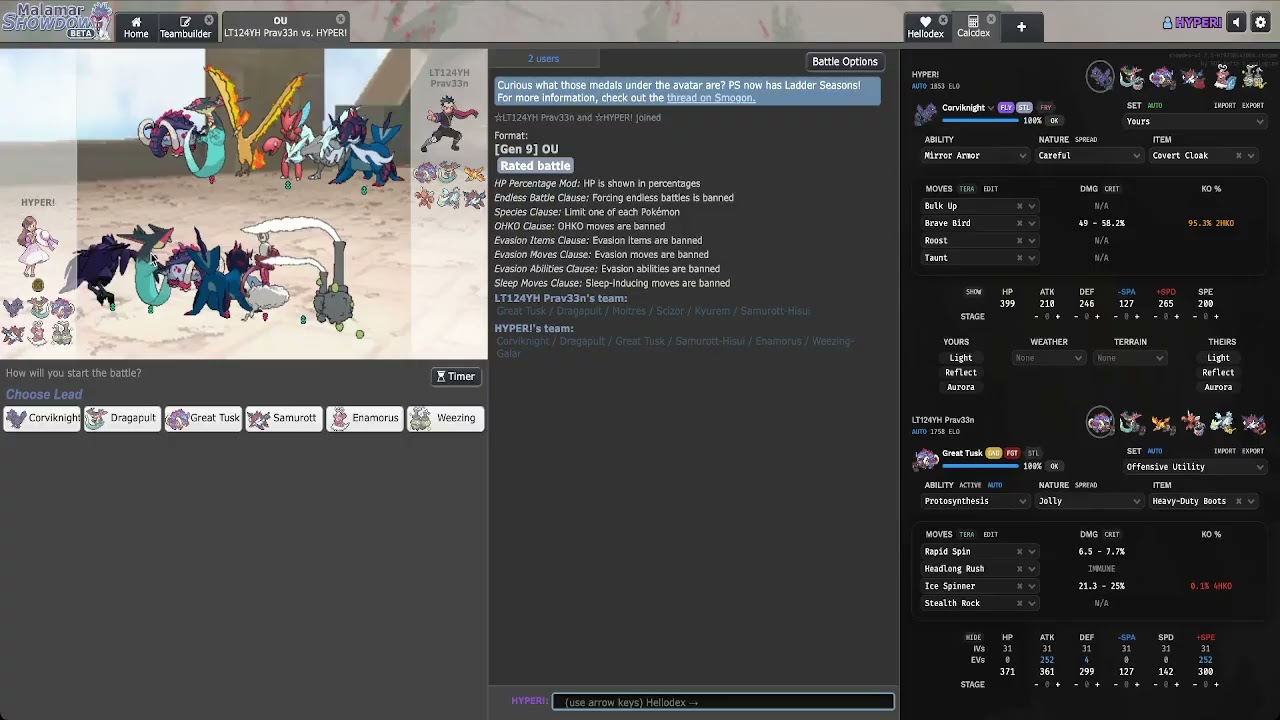Click the chat input field

[x=723, y=702]
